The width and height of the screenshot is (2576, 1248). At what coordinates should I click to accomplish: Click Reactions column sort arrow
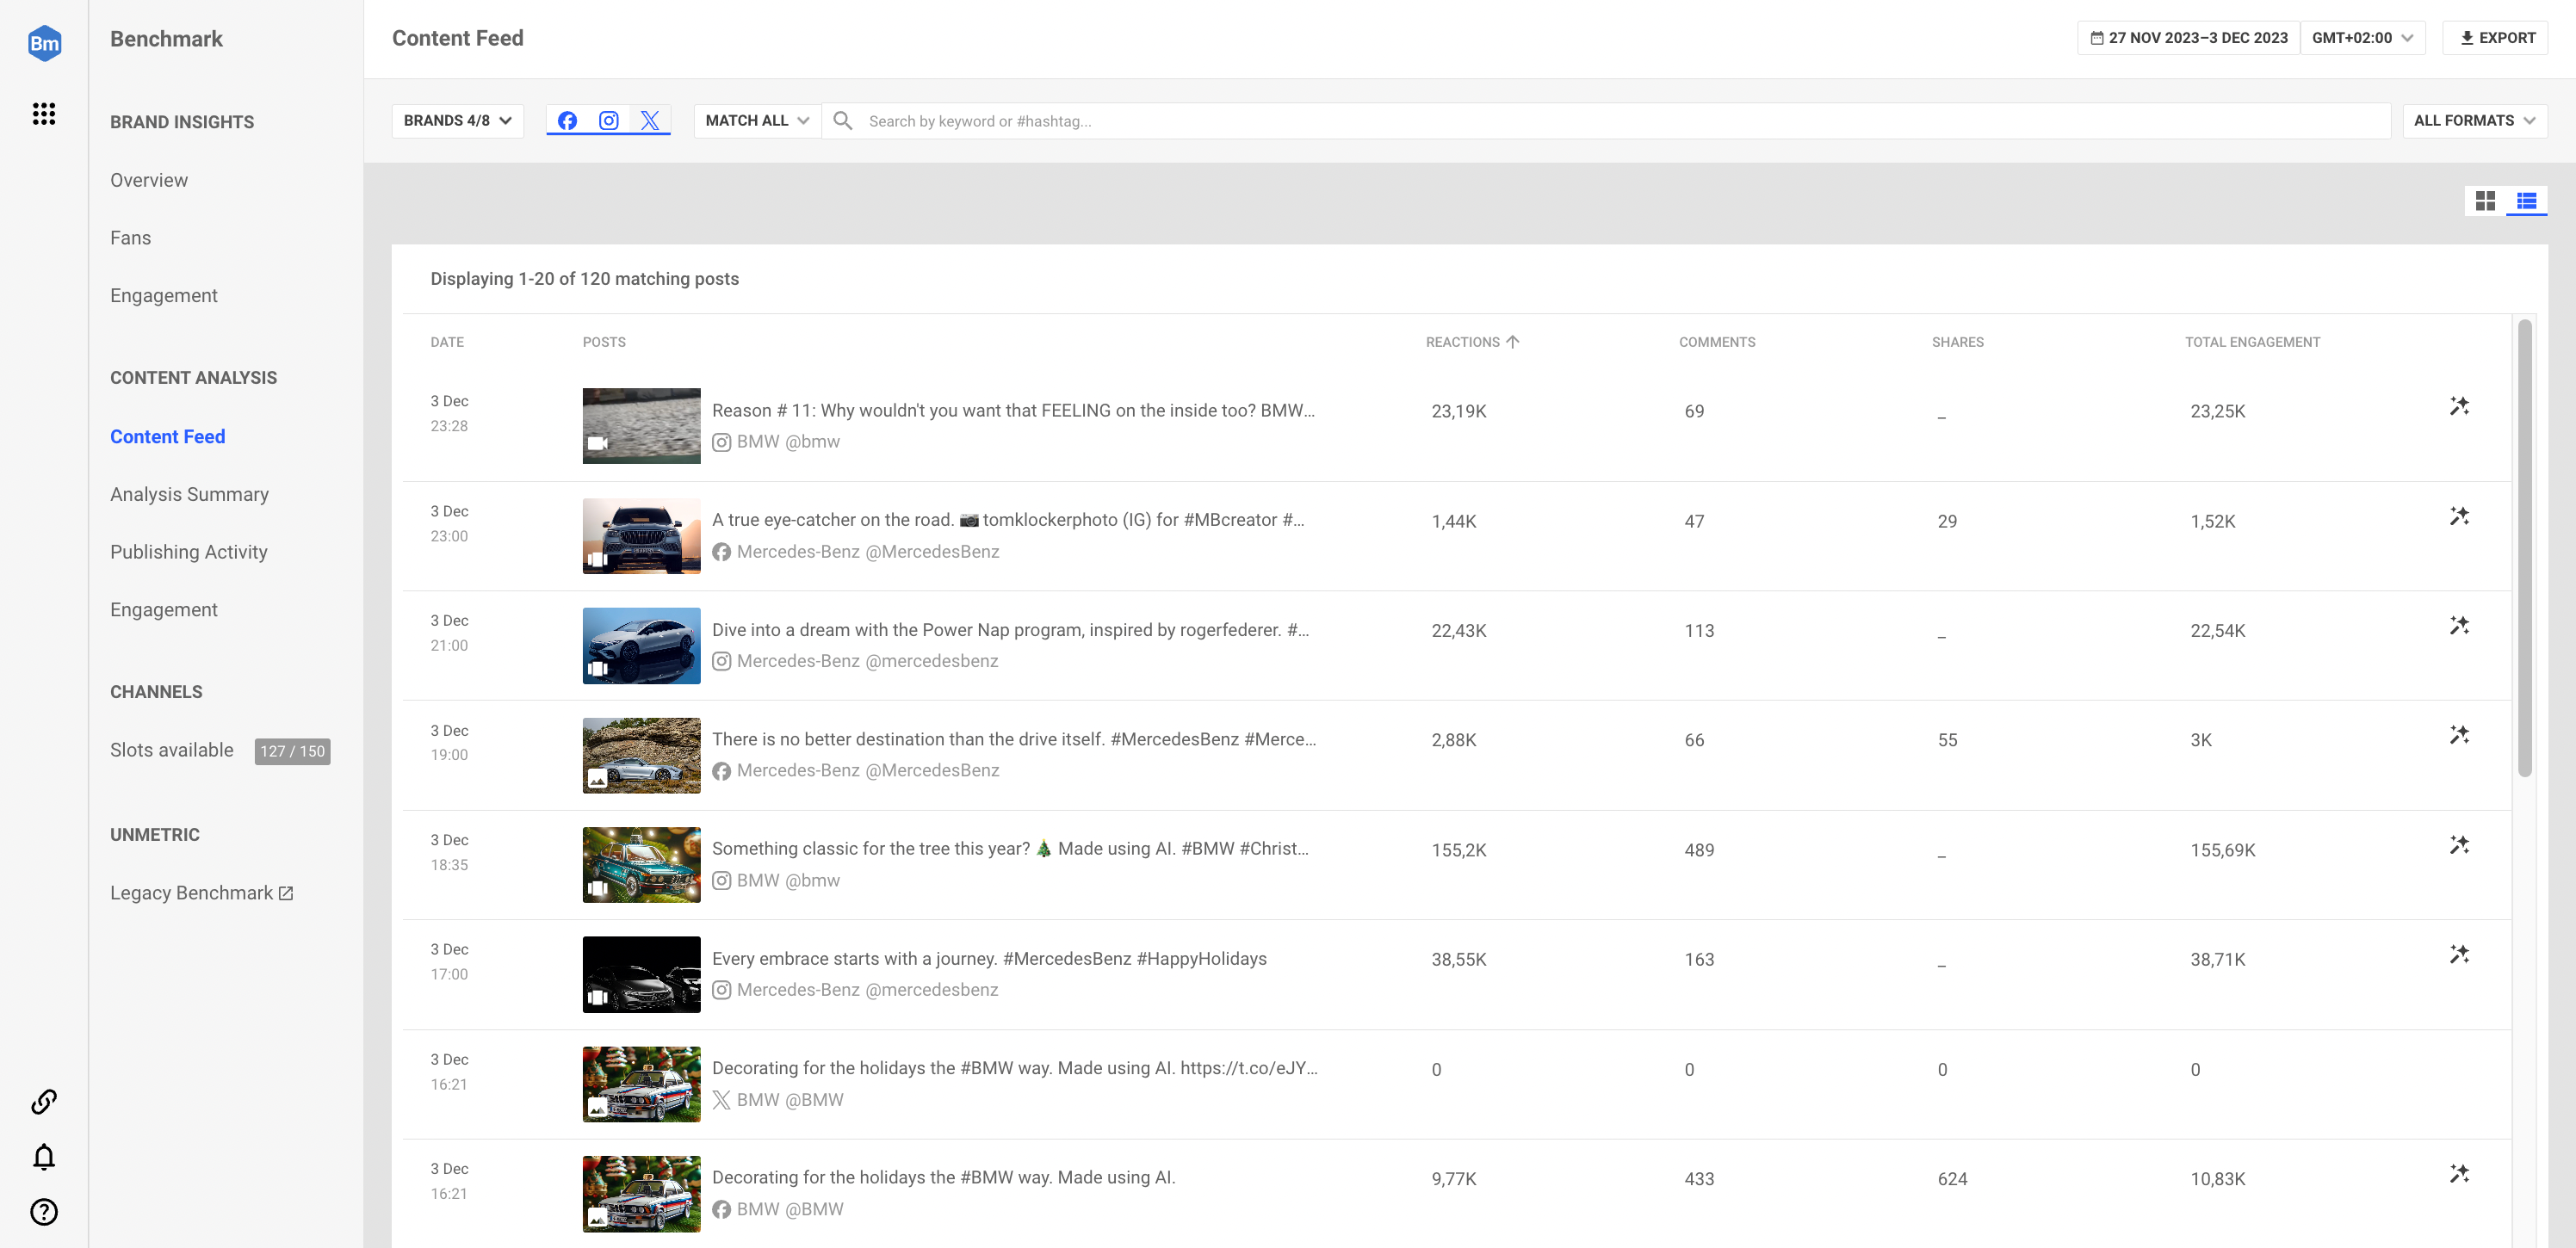1512,342
